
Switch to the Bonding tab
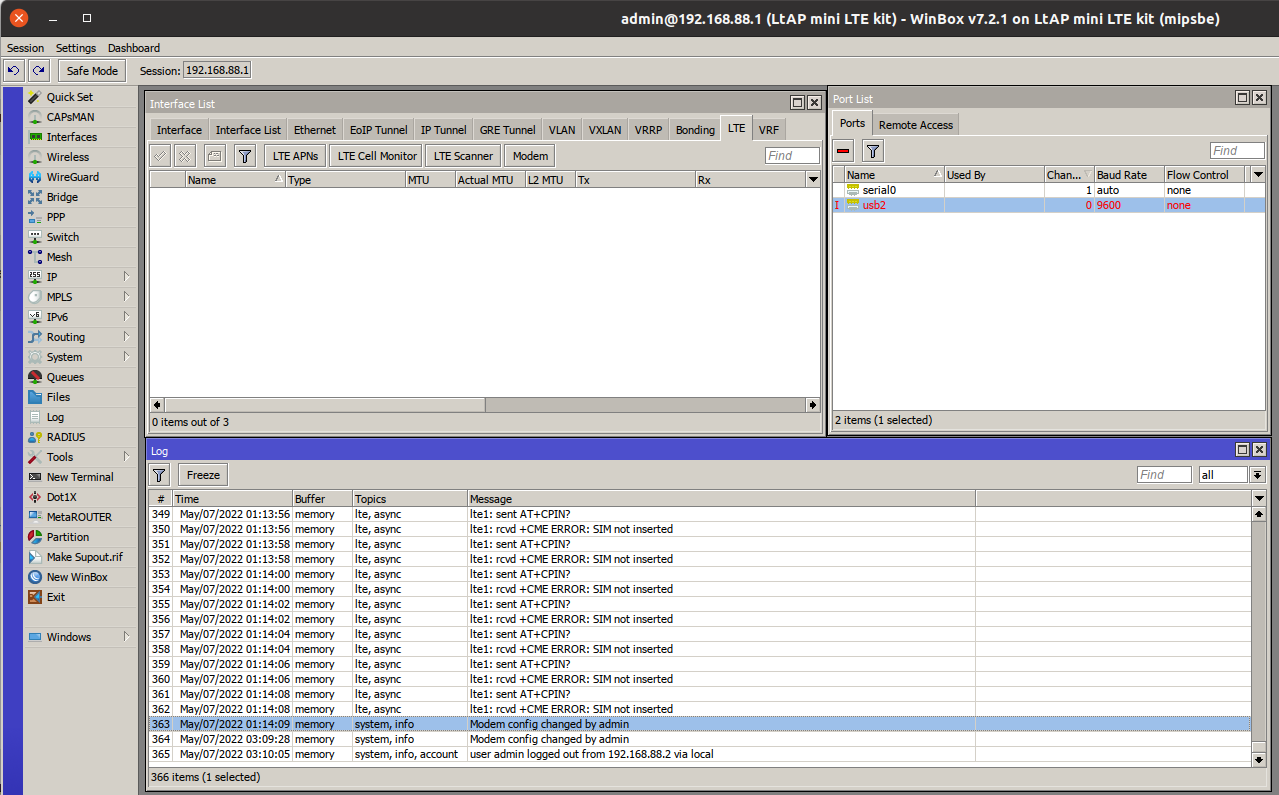695,130
